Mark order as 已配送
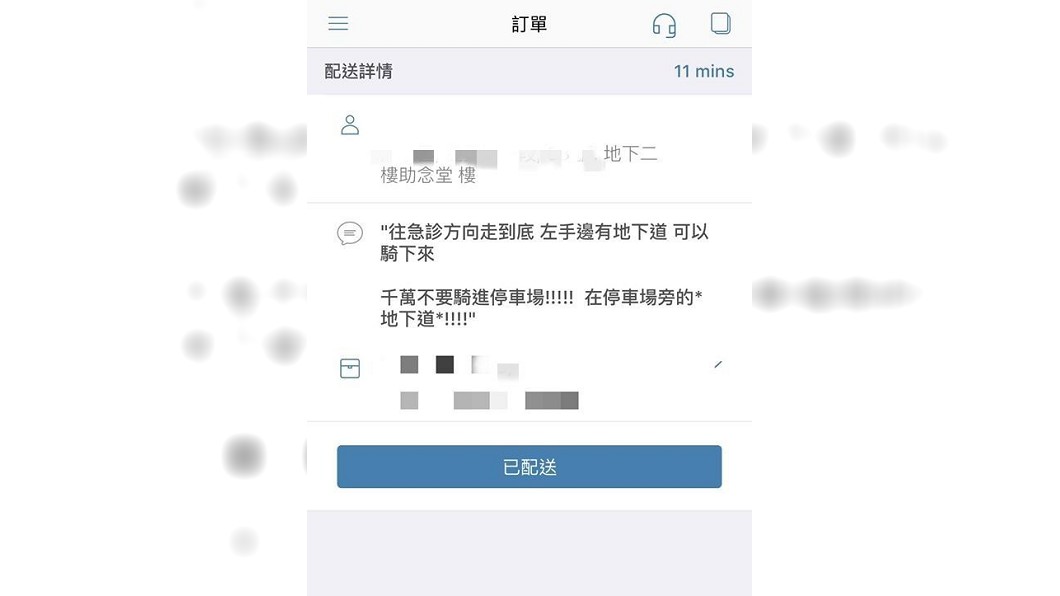This screenshot has width=1060, height=596. click(529, 466)
